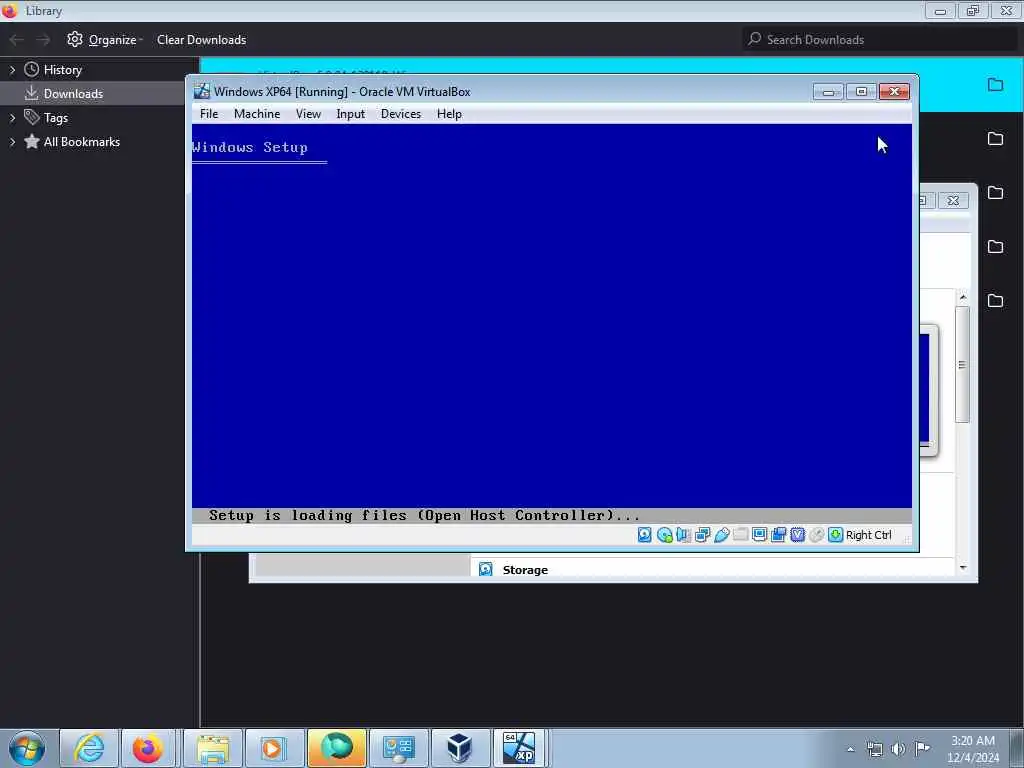Expand the Tags tree item
This screenshot has width=1024, height=768.
[x=12, y=118]
